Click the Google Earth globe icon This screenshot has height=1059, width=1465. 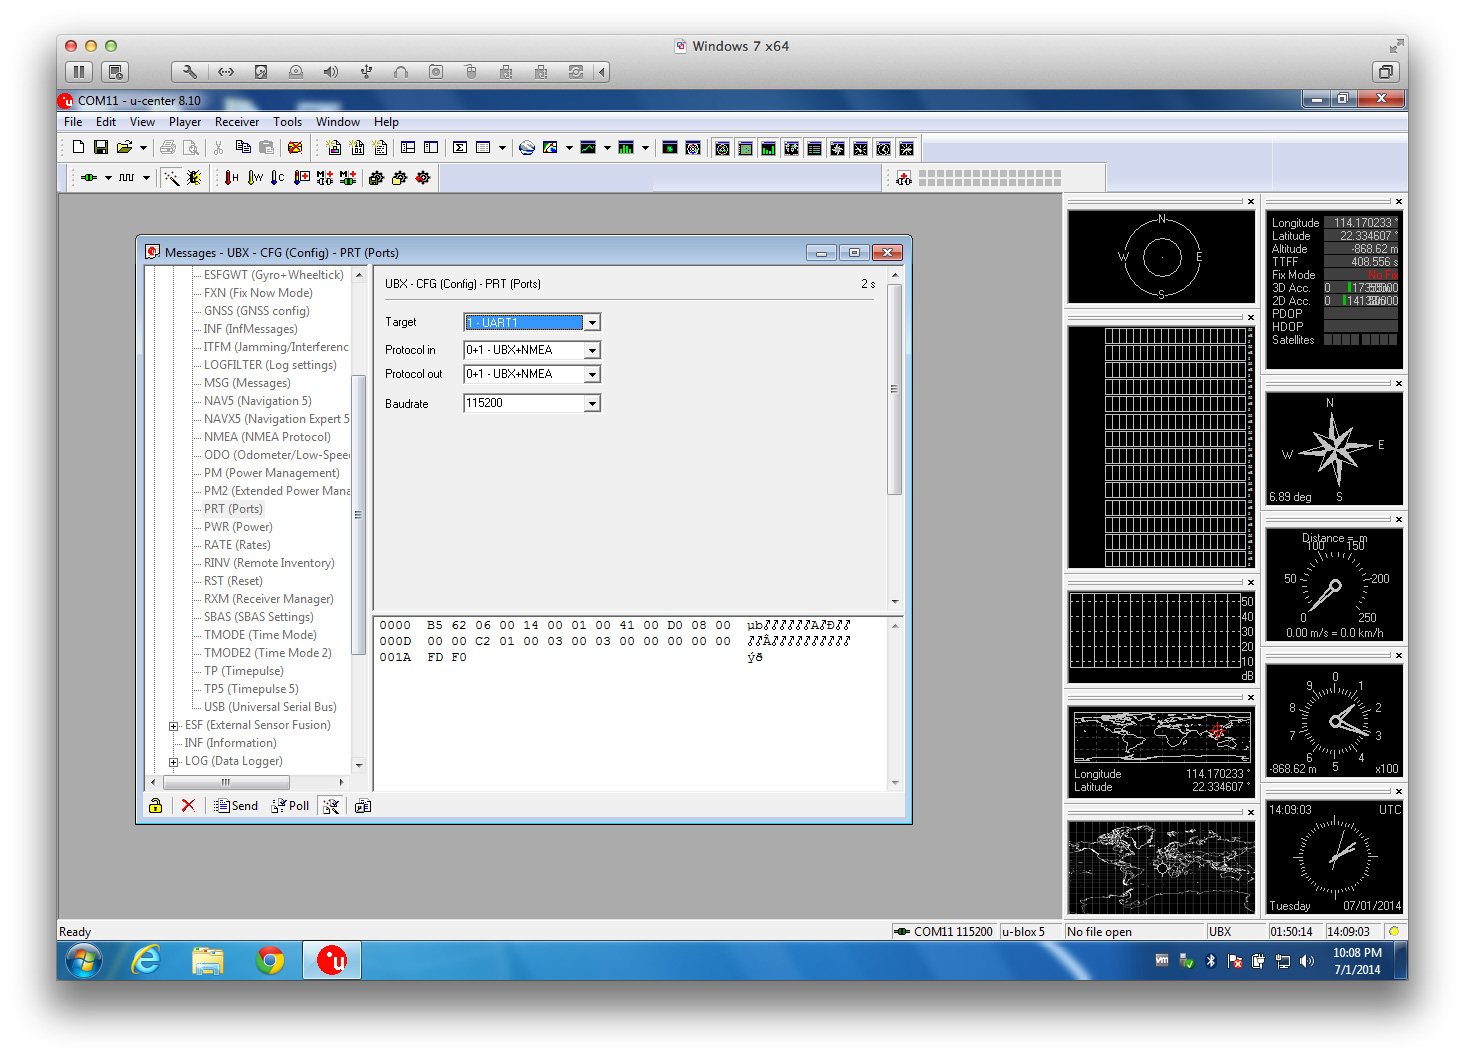coord(527,147)
